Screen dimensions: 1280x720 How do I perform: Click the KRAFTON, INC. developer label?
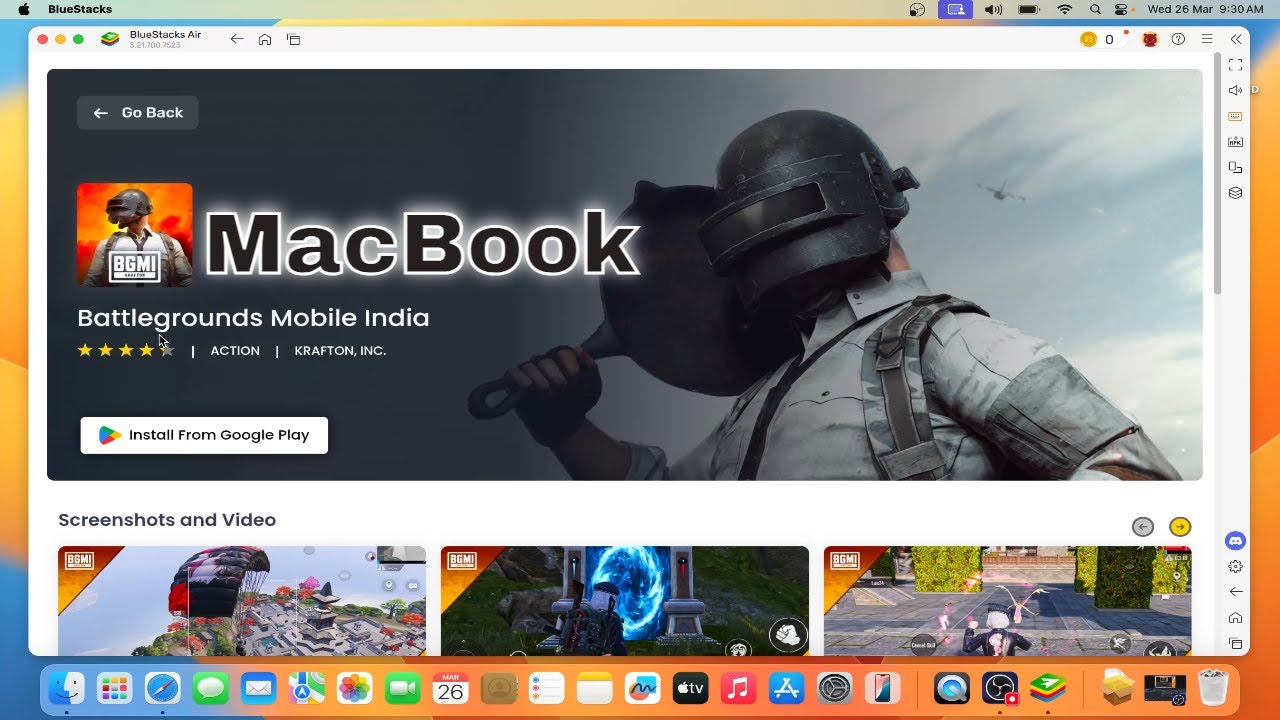coord(340,351)
